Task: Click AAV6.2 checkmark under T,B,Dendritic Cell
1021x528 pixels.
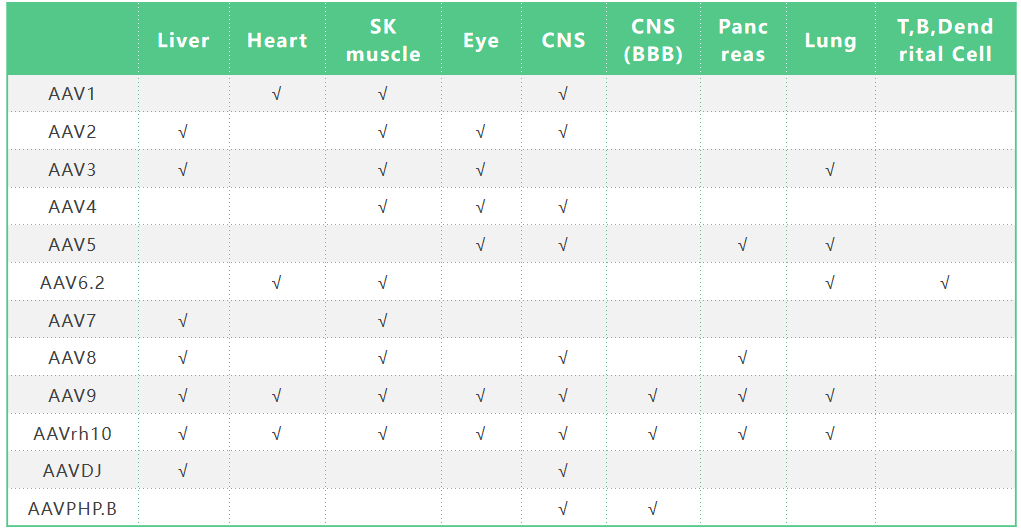Action: pos(945,283)
